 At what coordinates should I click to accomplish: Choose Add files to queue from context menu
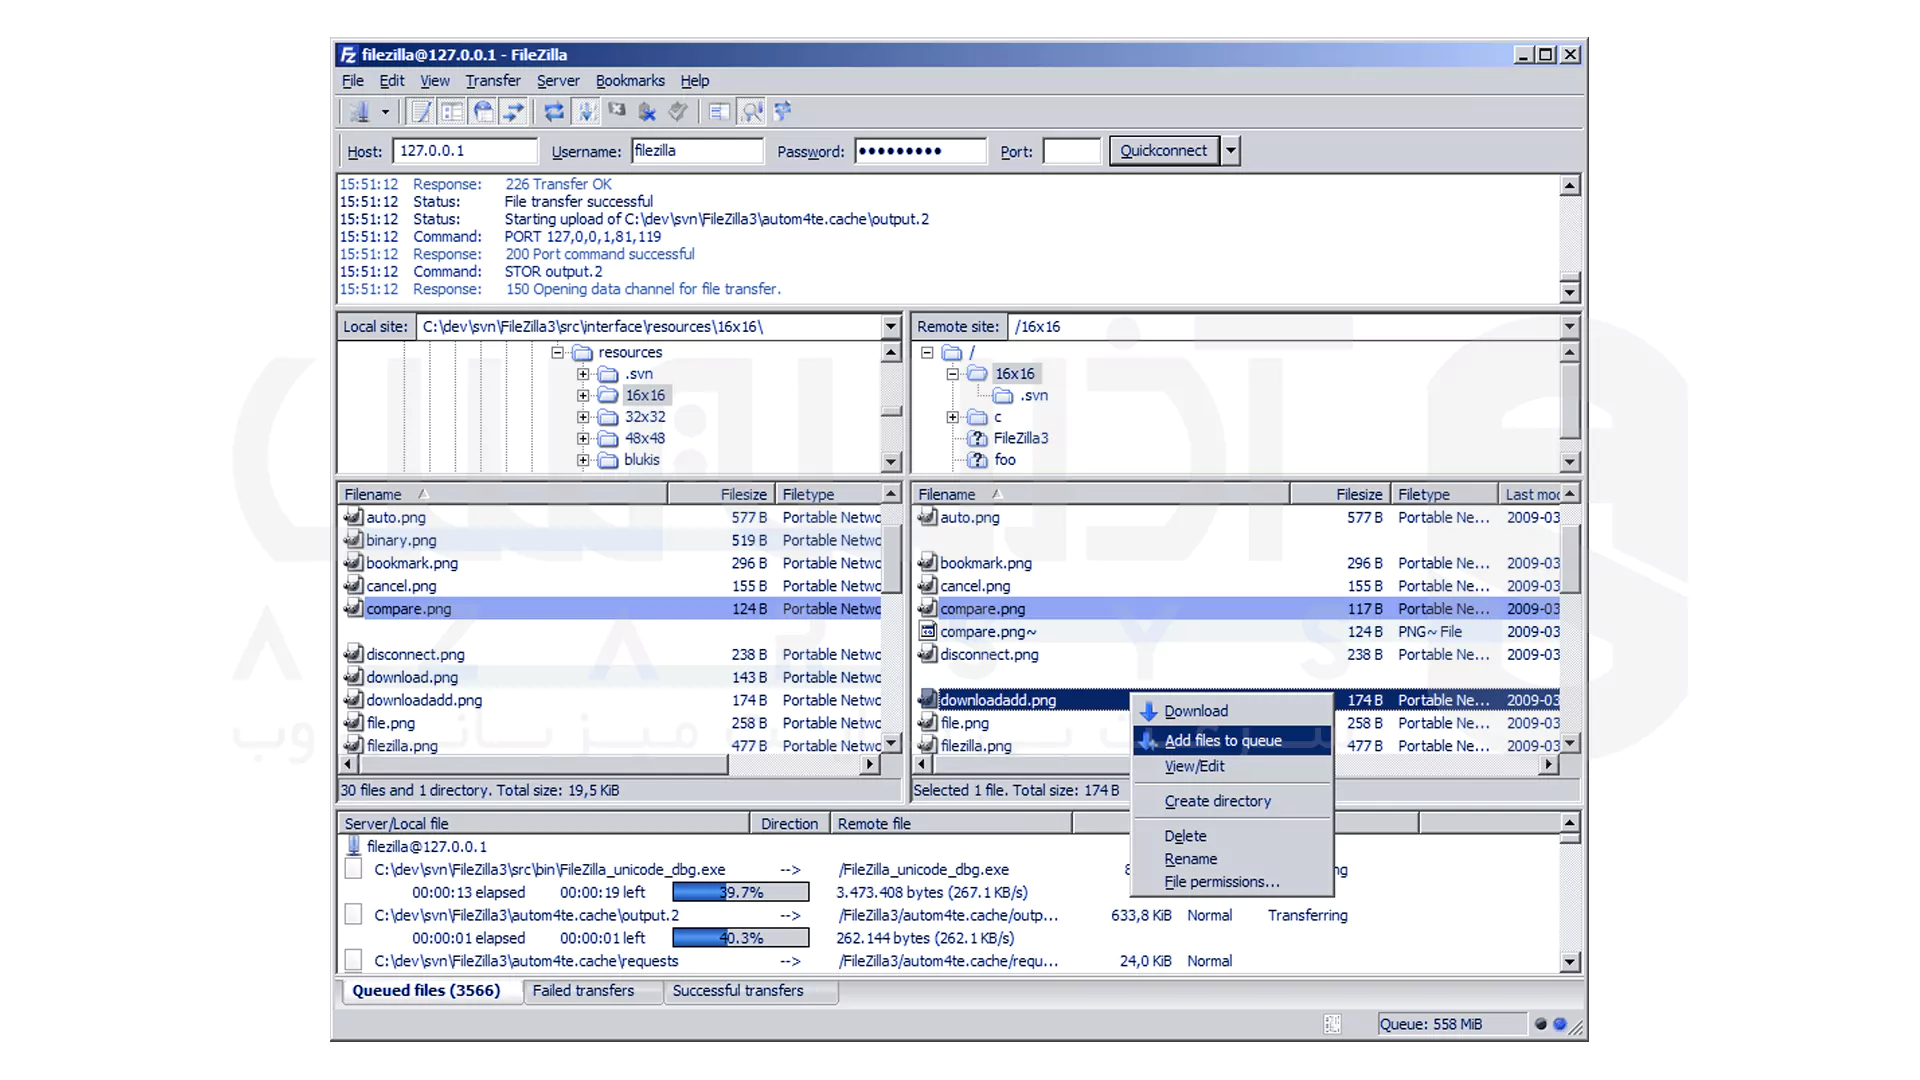pyautogui.click(x=1222, y=740)
